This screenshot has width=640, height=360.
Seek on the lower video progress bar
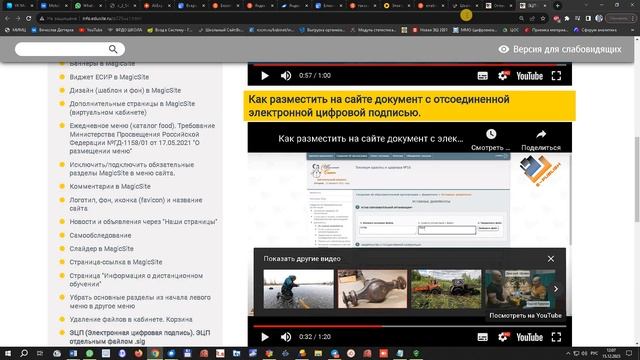[410, 327]
